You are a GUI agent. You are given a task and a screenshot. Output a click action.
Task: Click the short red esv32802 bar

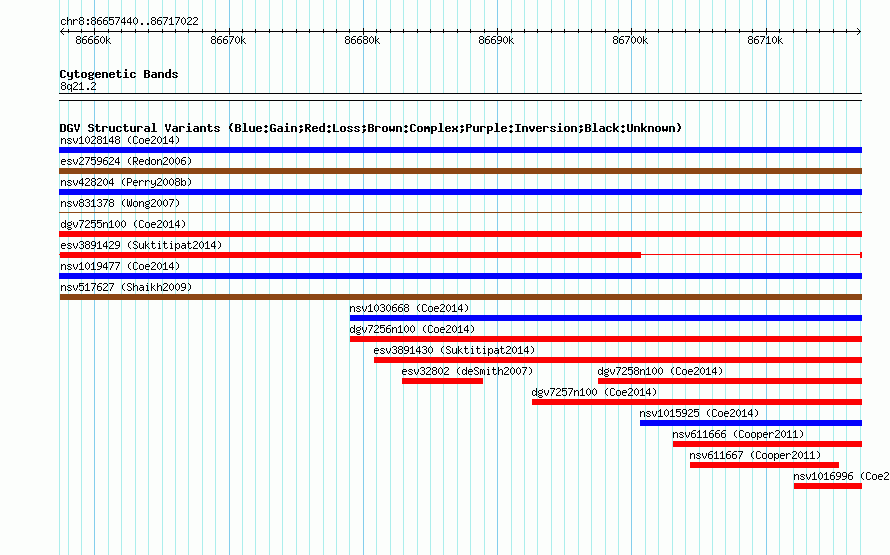point(442,381)
